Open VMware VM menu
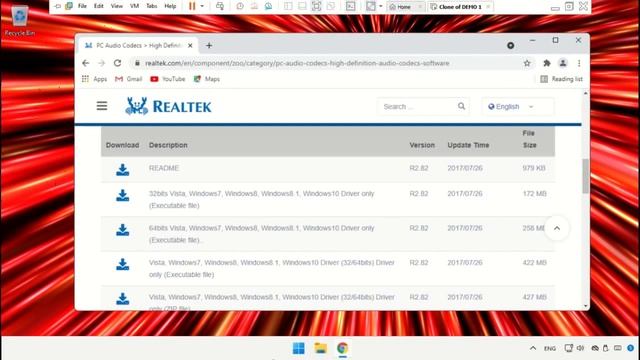Viewport: 640px width, 360px height. click(134, 6)
